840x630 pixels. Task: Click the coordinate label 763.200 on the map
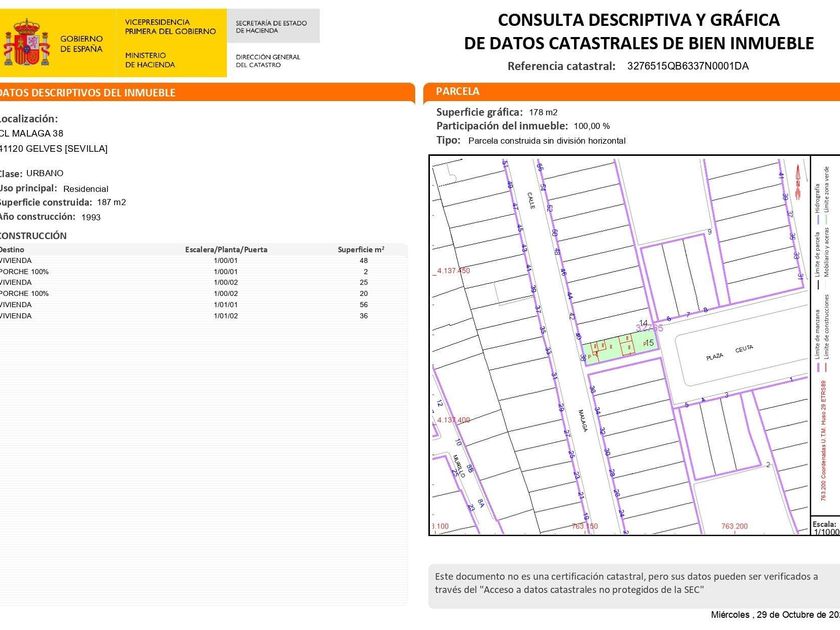pyautogui.click(x=734, y=526)
